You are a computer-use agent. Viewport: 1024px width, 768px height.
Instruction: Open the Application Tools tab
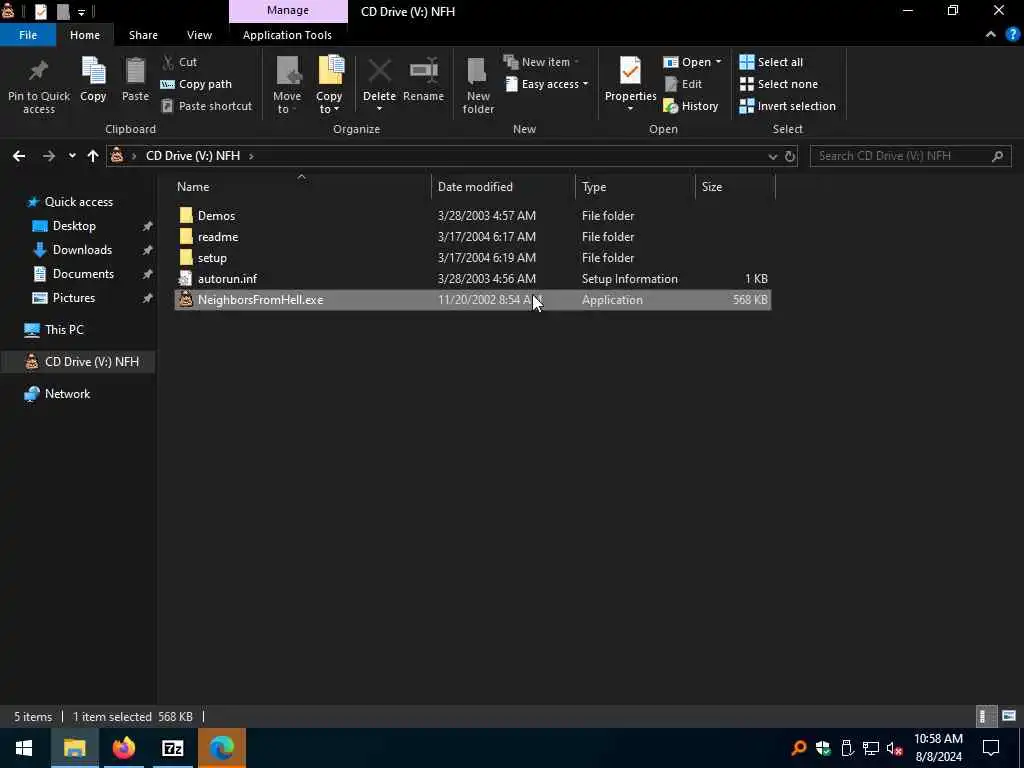pyautogui.click(x=287, y=35)
